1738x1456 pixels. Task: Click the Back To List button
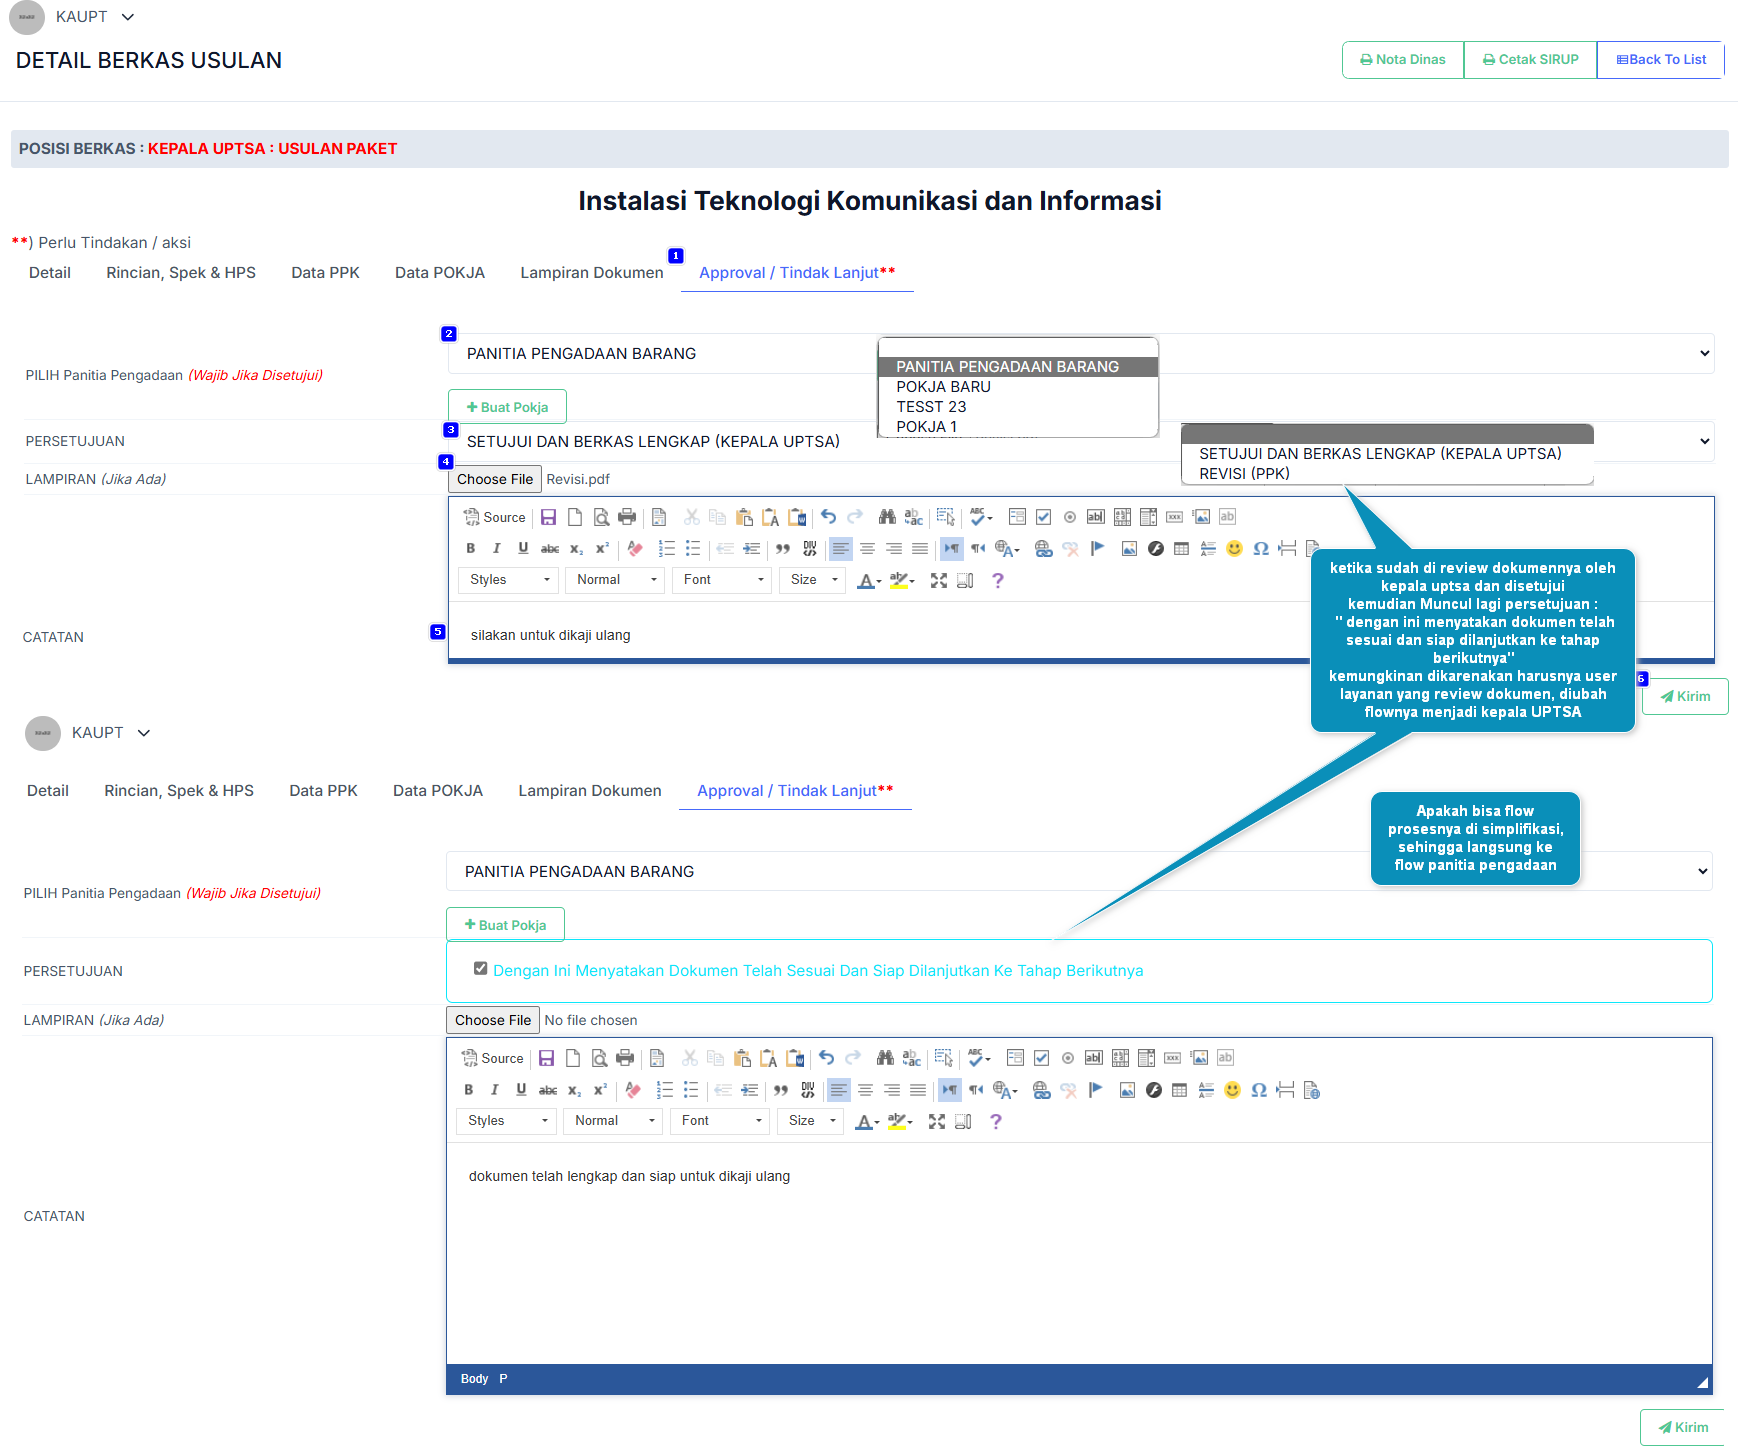click(1661, 60)
